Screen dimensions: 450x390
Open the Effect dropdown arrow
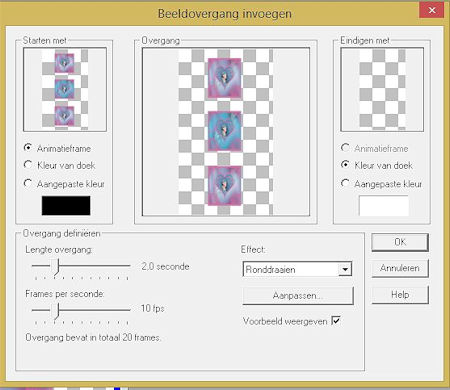(x=345, y=269)
